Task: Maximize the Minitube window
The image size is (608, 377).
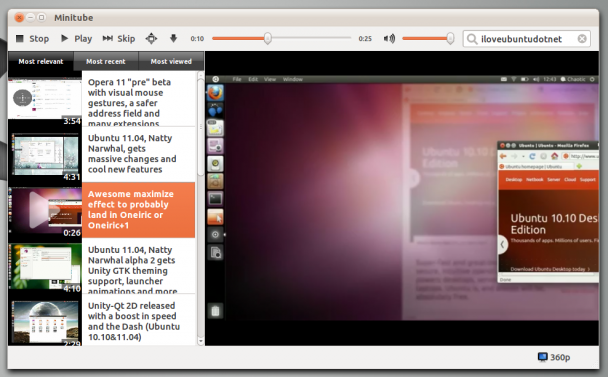Action: (41, 17)
